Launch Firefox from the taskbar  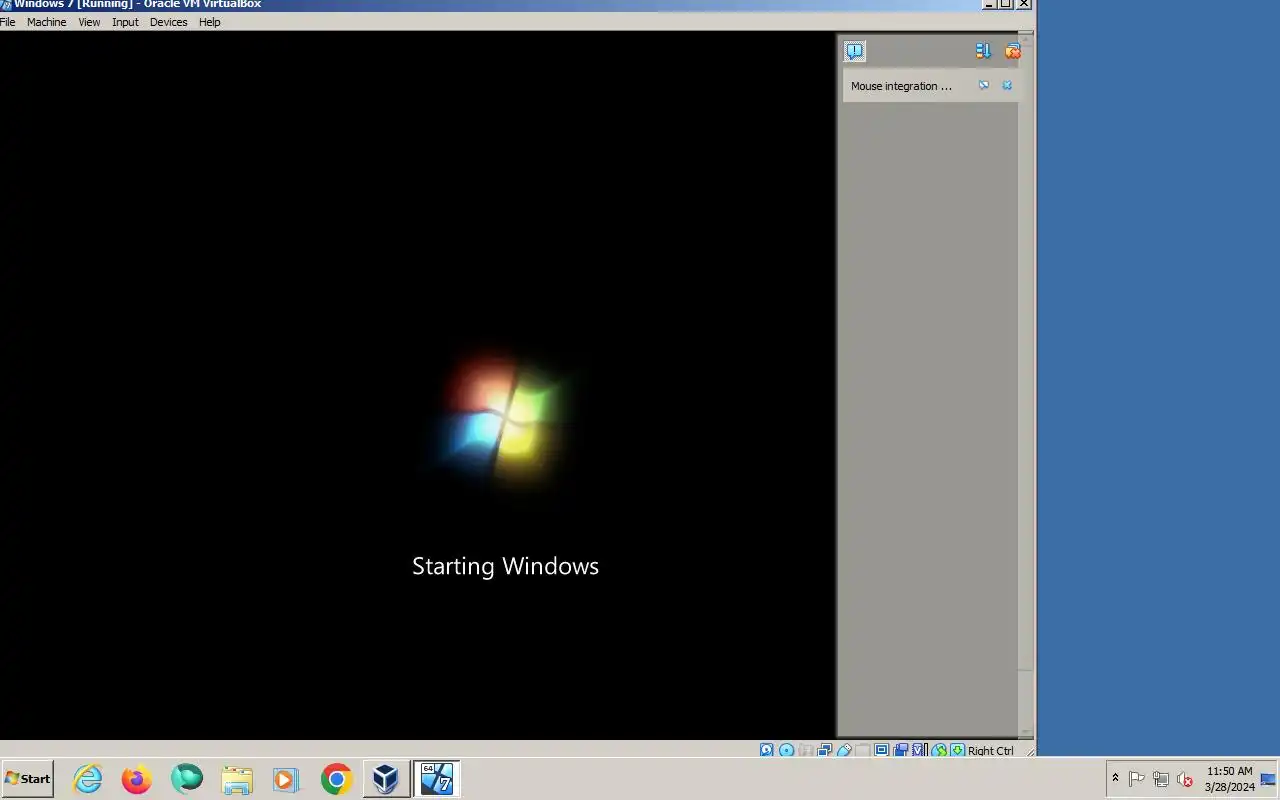tap(137, 779)
